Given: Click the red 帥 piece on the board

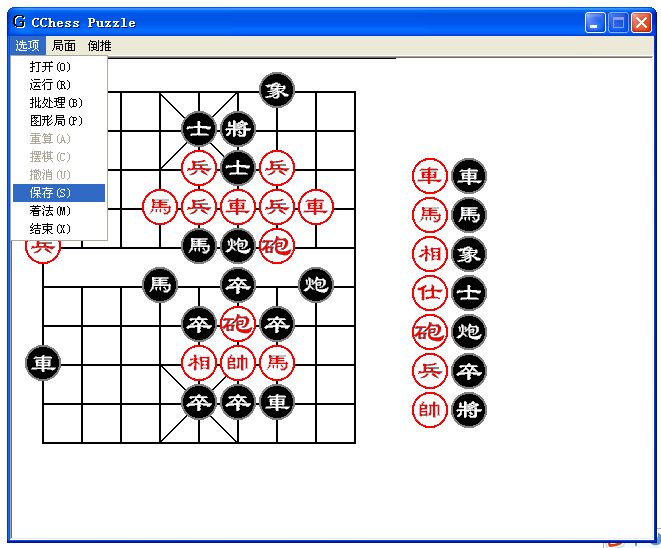Looking at the screenshot, I should 237,363.
